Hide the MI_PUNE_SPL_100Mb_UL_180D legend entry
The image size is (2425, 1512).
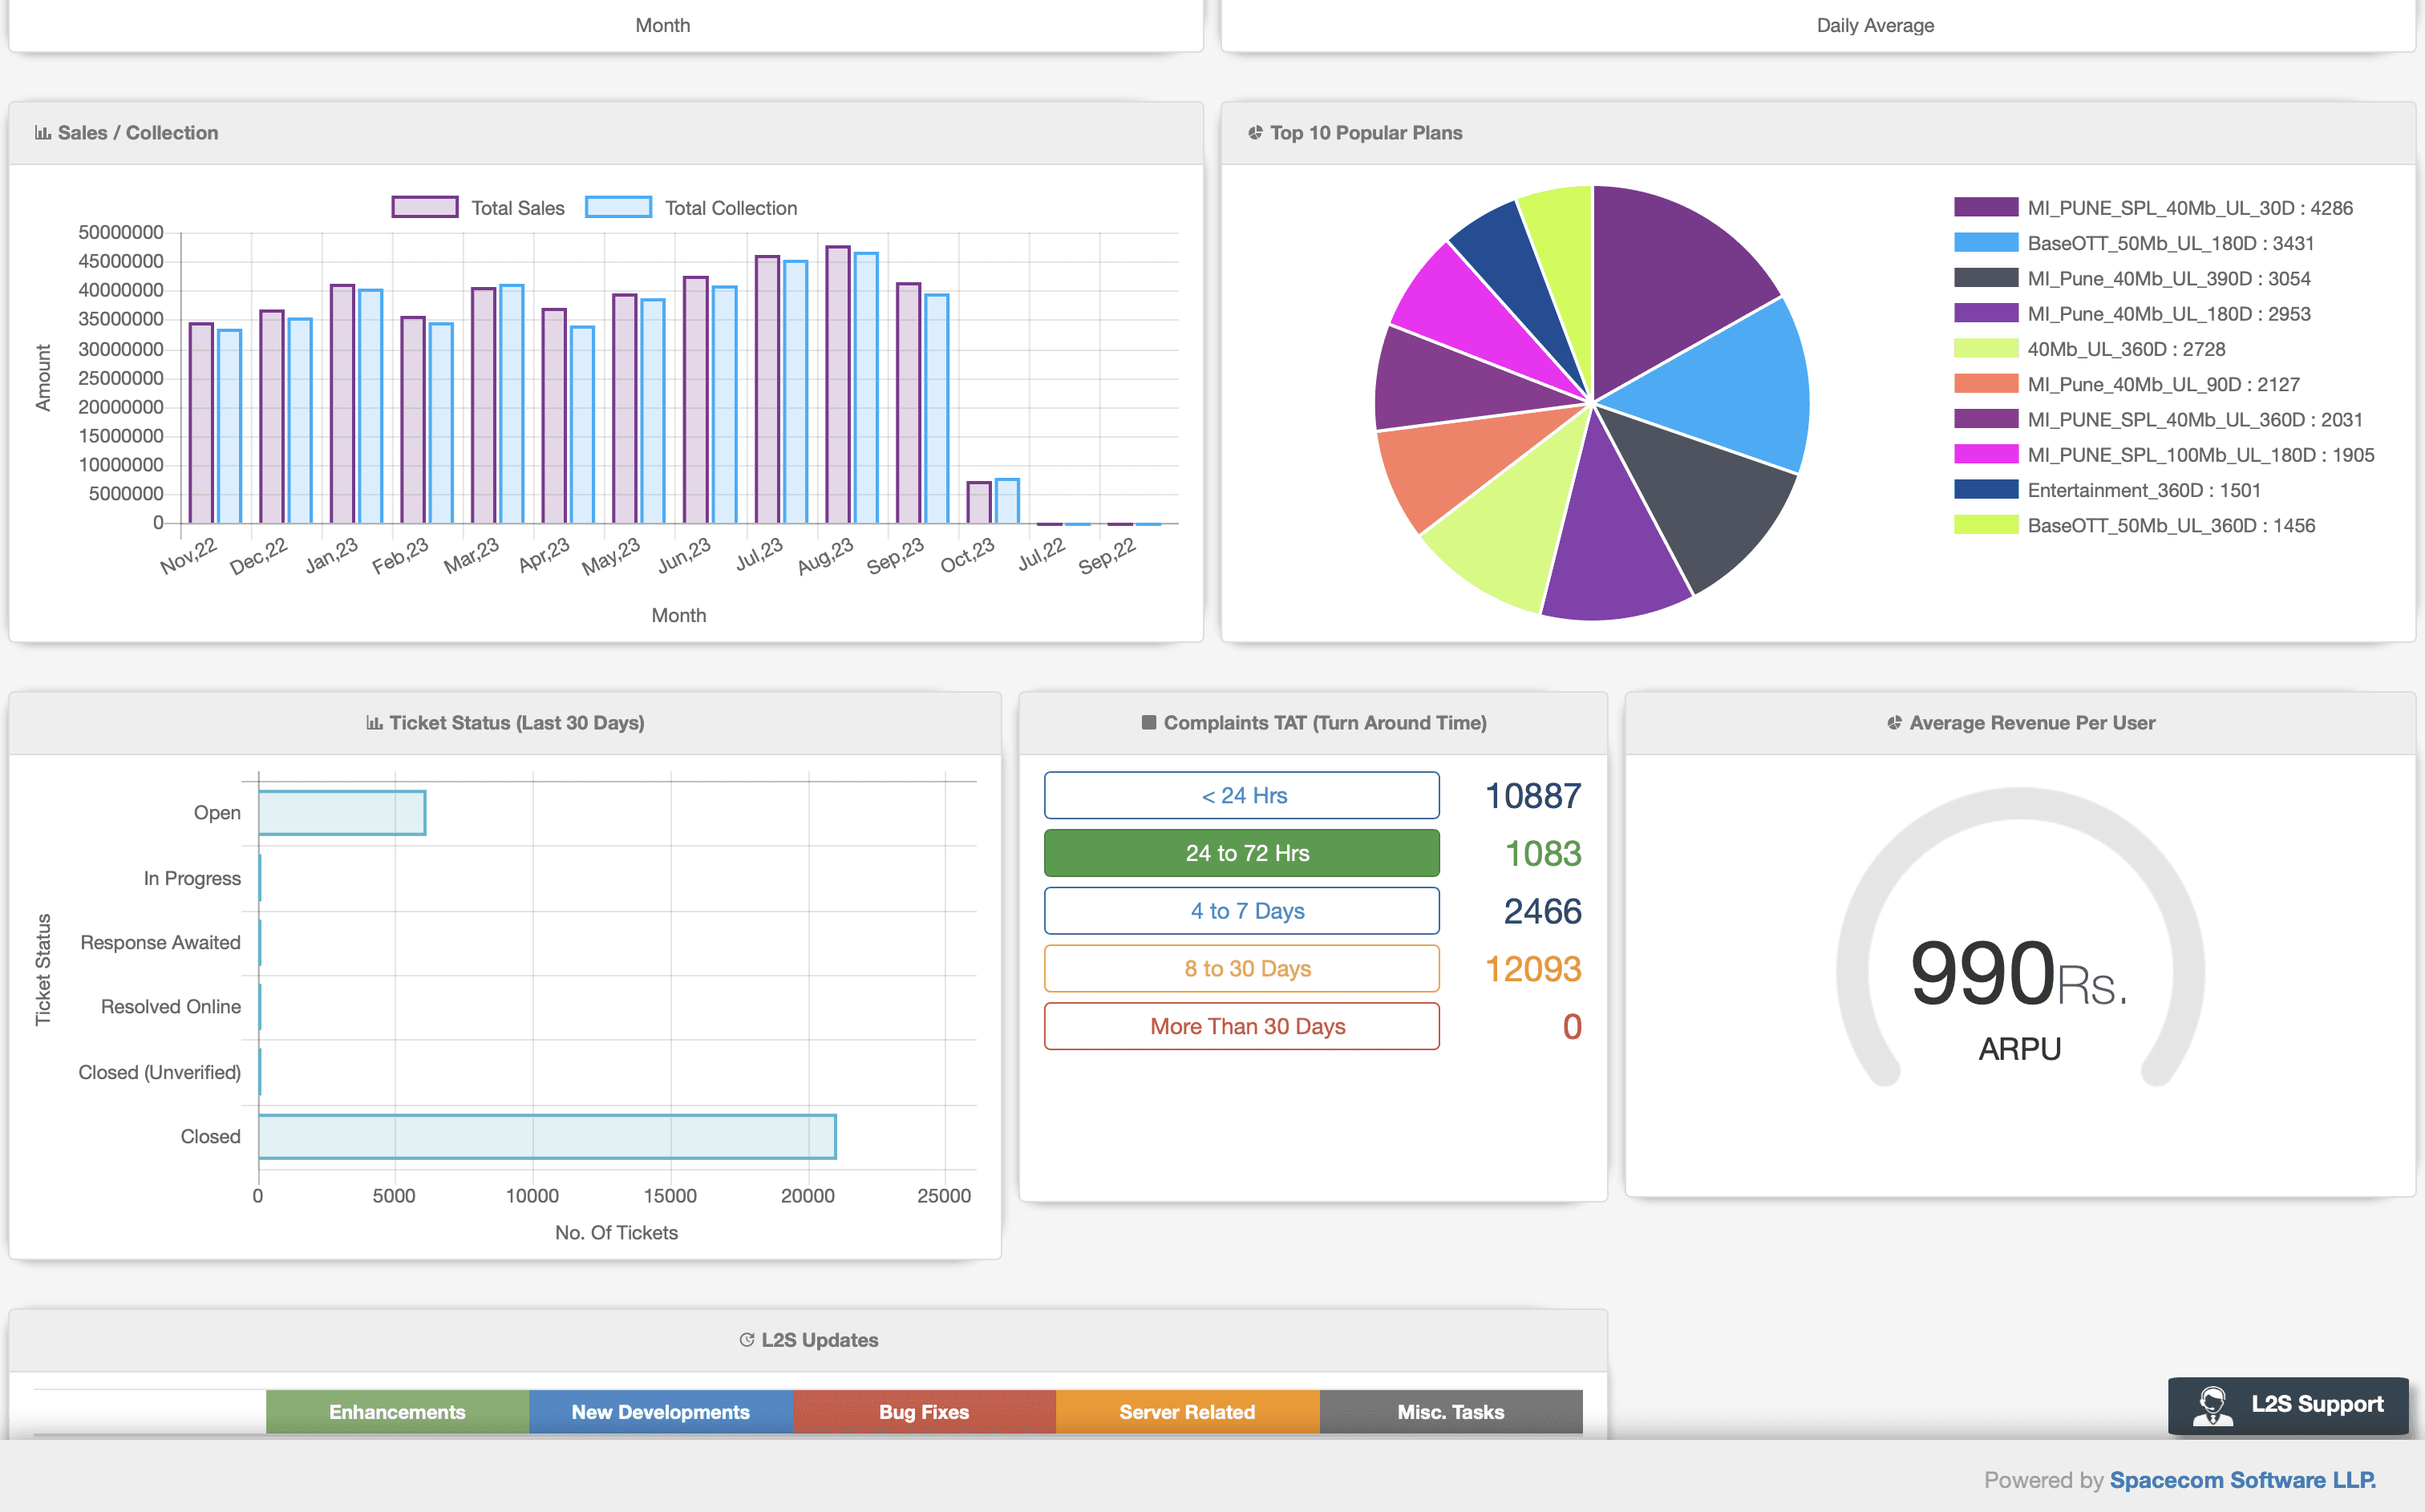2164,455
